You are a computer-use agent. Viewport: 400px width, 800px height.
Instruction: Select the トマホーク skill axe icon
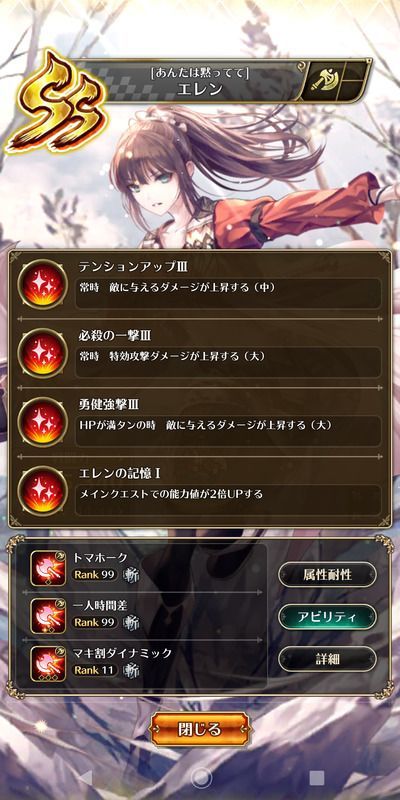point(48,568)
